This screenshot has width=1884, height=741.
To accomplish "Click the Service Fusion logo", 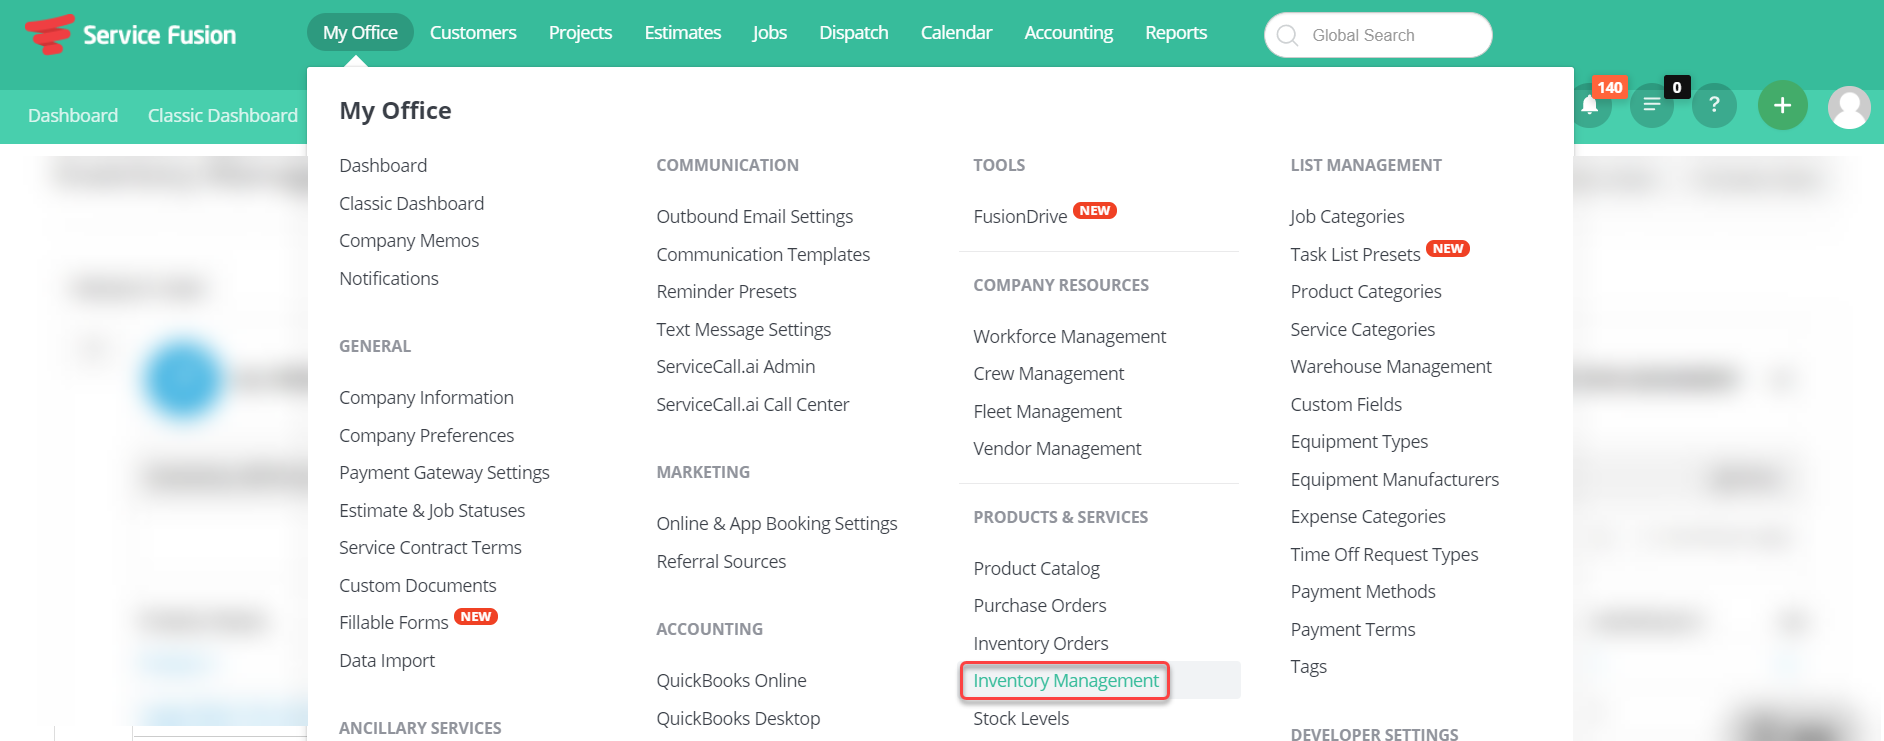I will point(131,34).
